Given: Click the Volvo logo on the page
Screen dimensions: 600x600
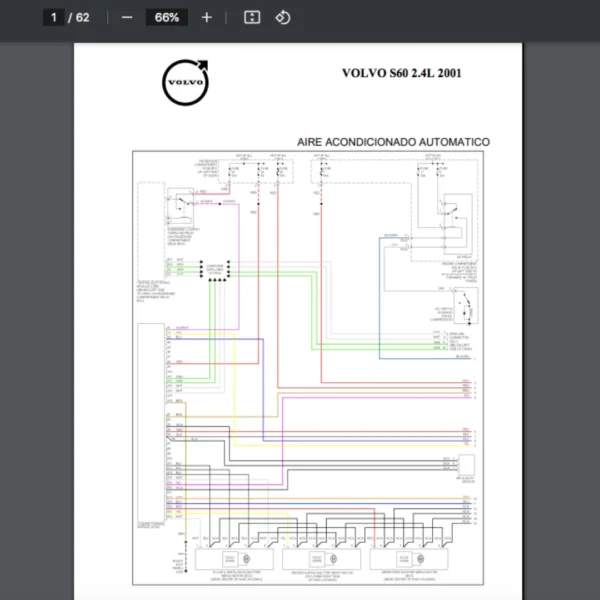Looking at the screenshot, I should pos(186,81).
